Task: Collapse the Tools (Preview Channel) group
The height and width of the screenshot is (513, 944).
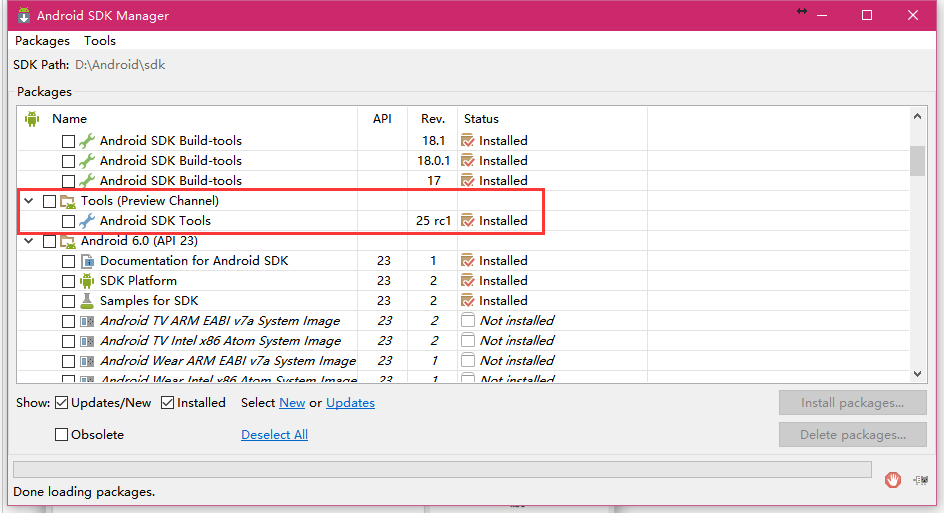Action: point(28,201)
